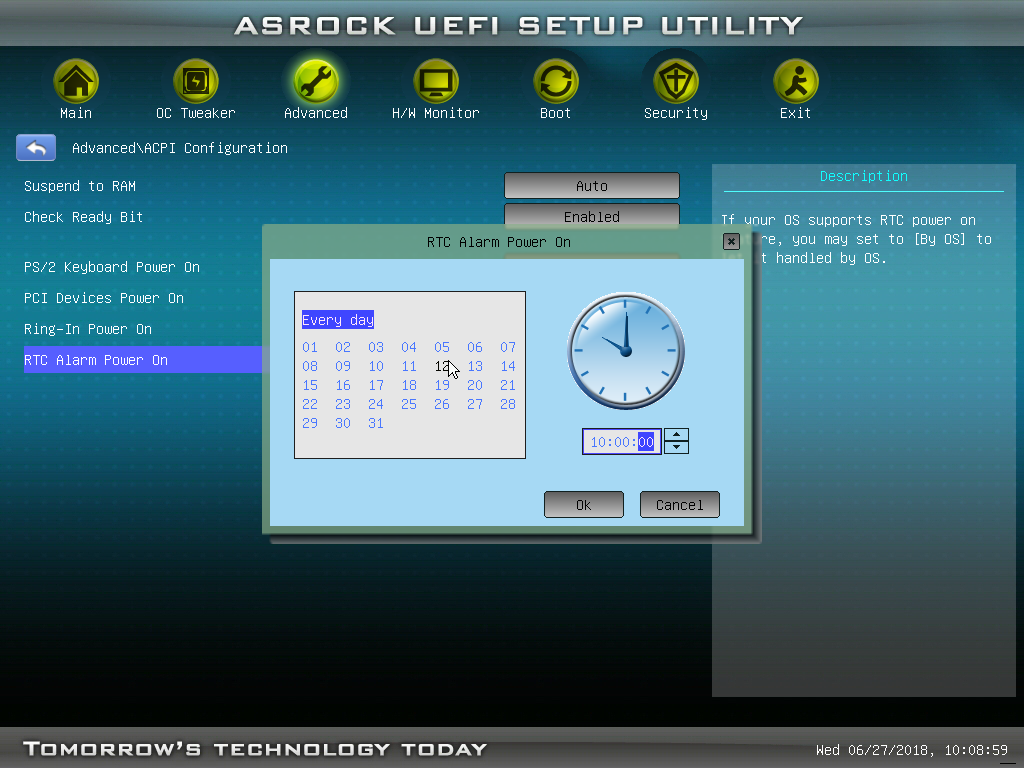The width and height of the screenshot is (1024, 768).
Task: Decrease time with the down stepper arrow
Action: 676,447
